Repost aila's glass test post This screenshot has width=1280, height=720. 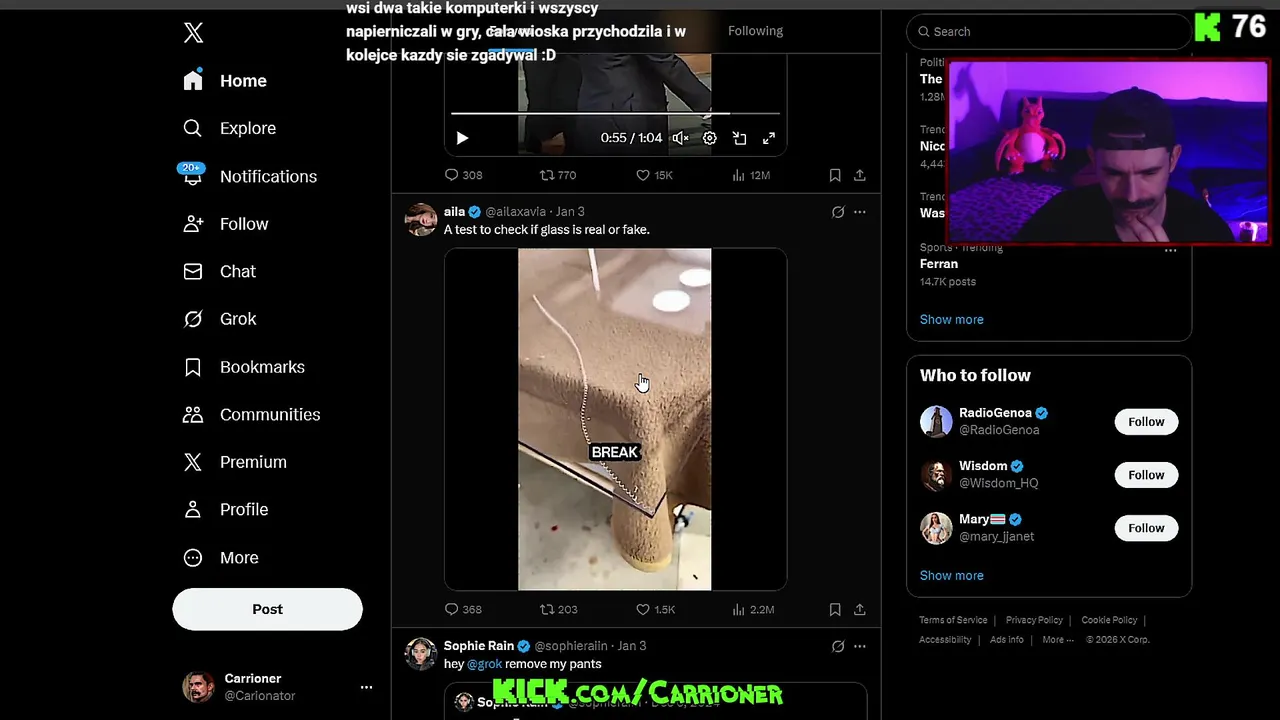pos(558,609)
